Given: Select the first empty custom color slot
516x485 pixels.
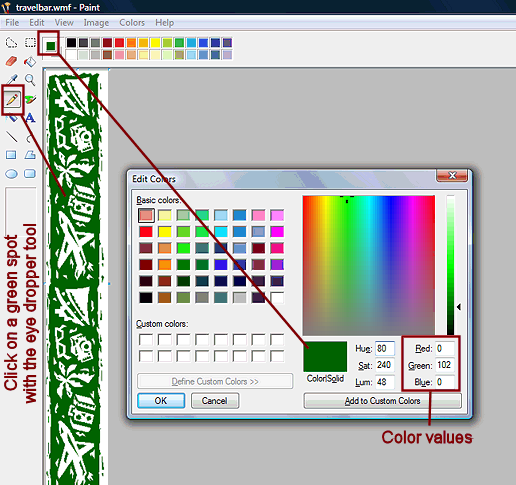Looking at the screenshot, I should pyautogui.click(x=146, y=340).
